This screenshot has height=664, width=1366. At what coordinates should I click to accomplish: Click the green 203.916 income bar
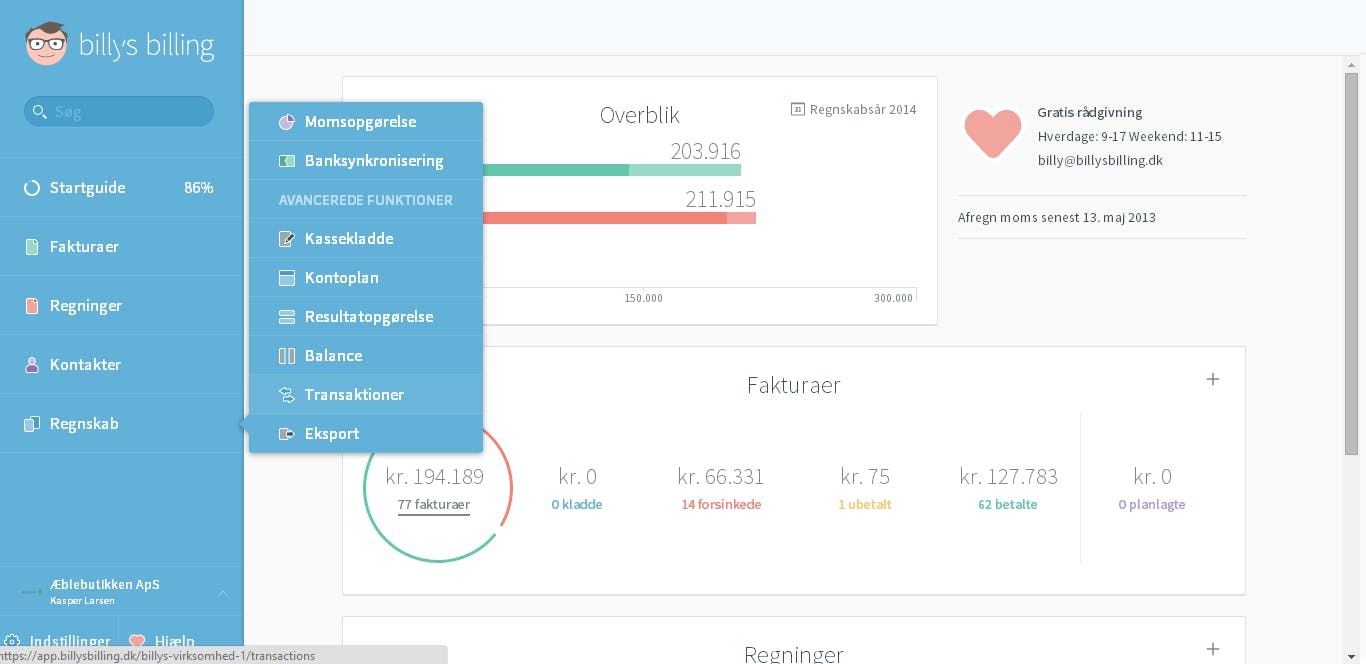point(611,170)
